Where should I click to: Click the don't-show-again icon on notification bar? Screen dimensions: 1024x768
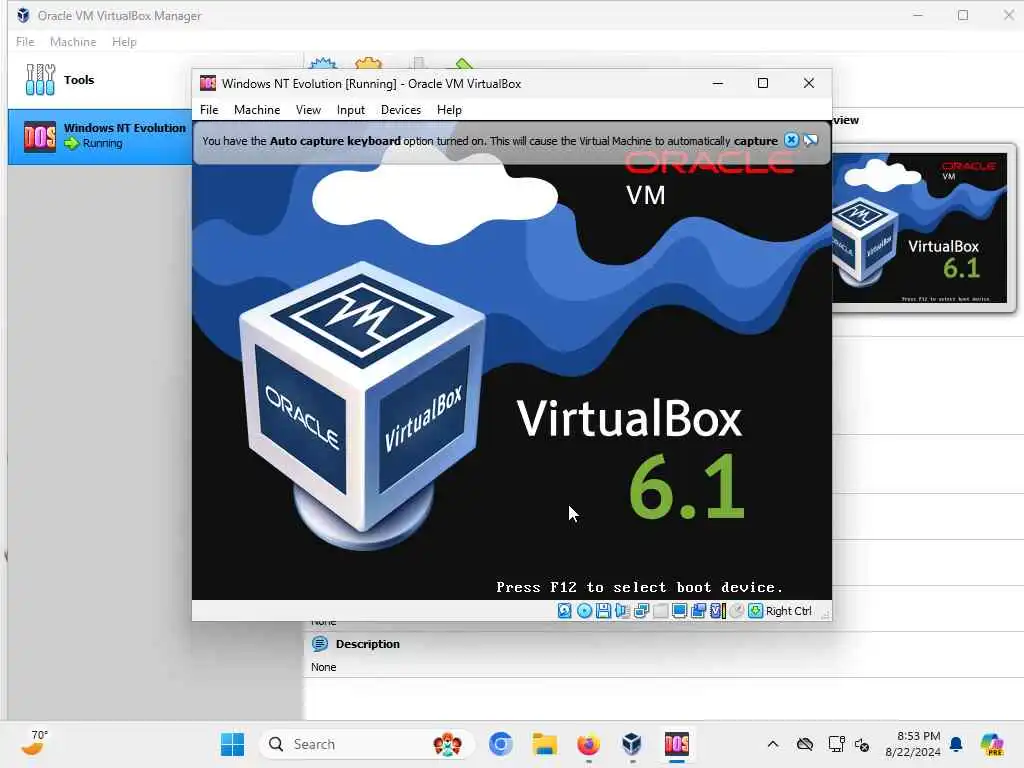pyautogui.click(x=810, y=140)
